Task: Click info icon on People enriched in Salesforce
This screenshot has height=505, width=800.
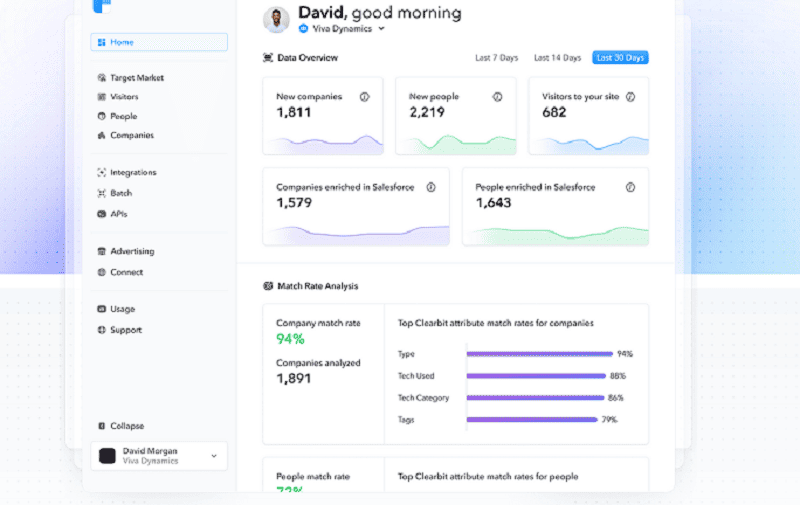Action: pos(631,187)
